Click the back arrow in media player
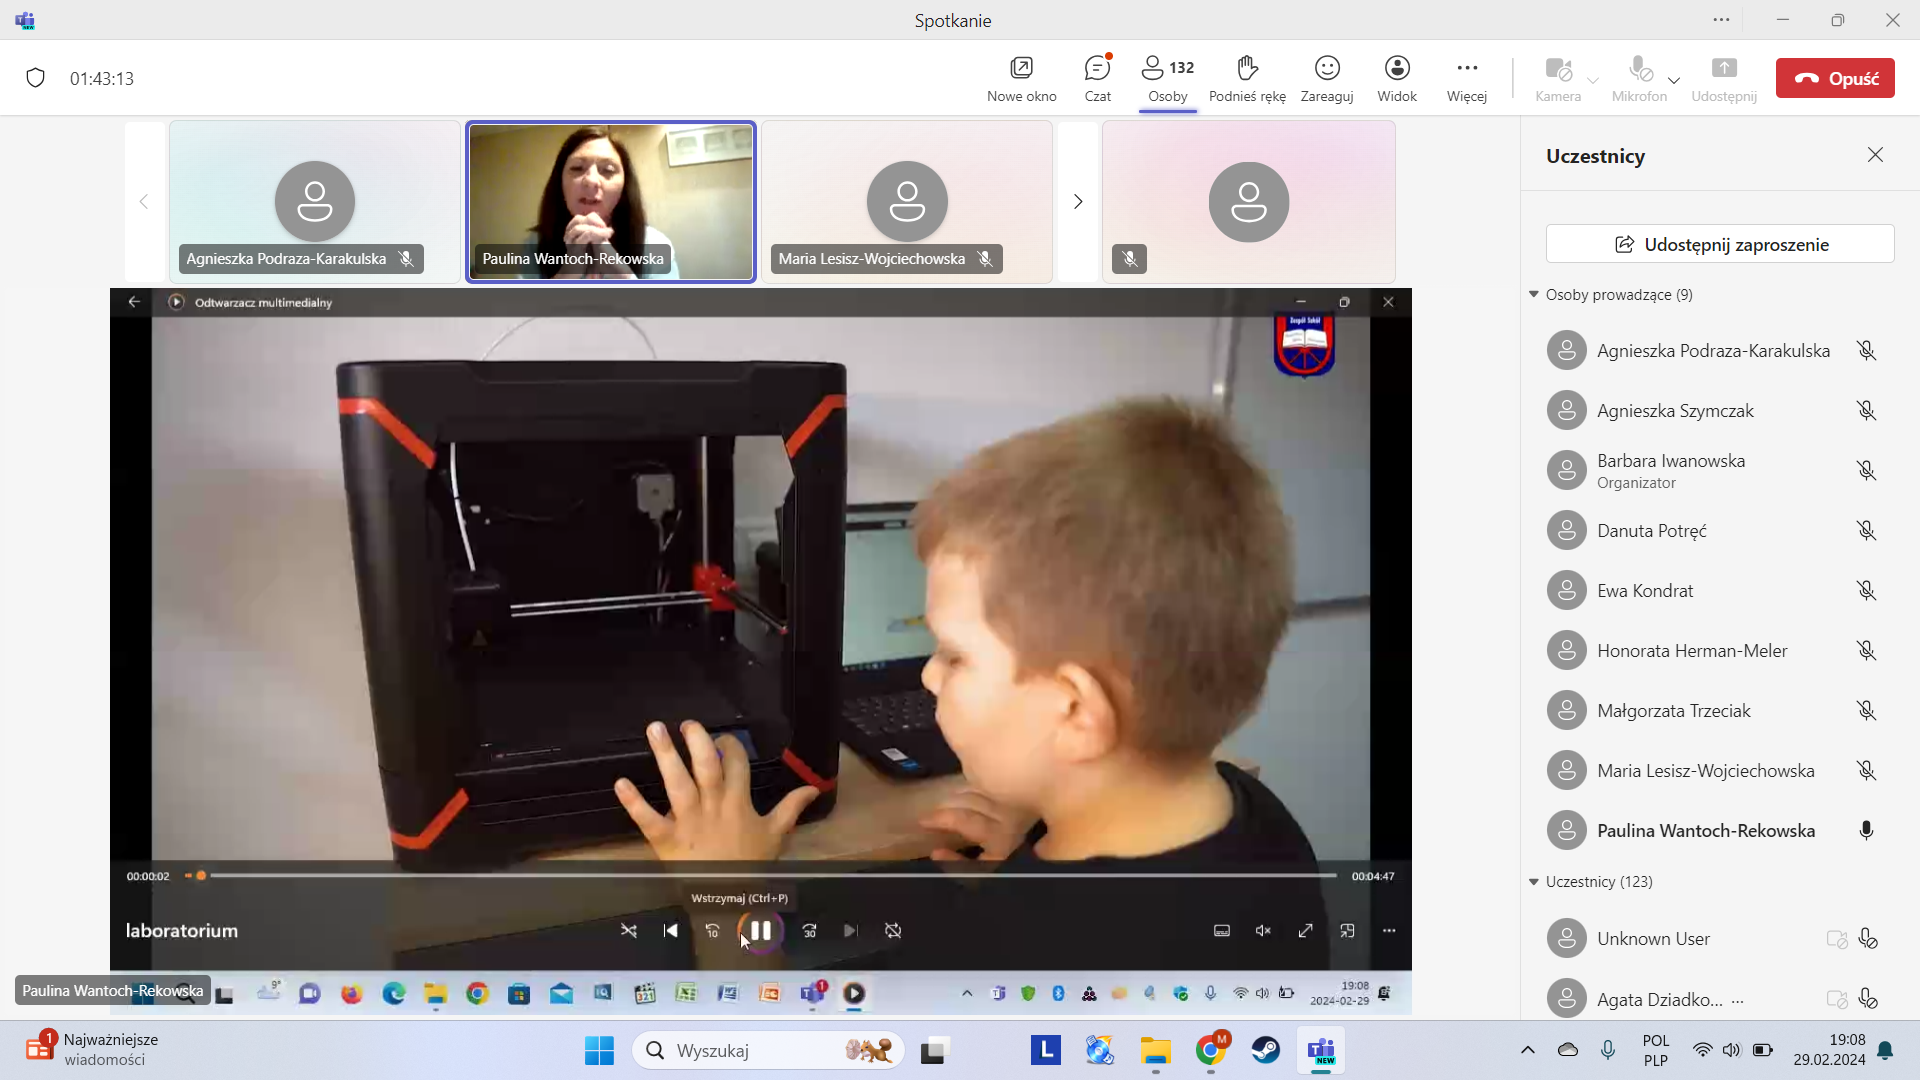Screen dimensions: 1920x1080 pos(134,301)
